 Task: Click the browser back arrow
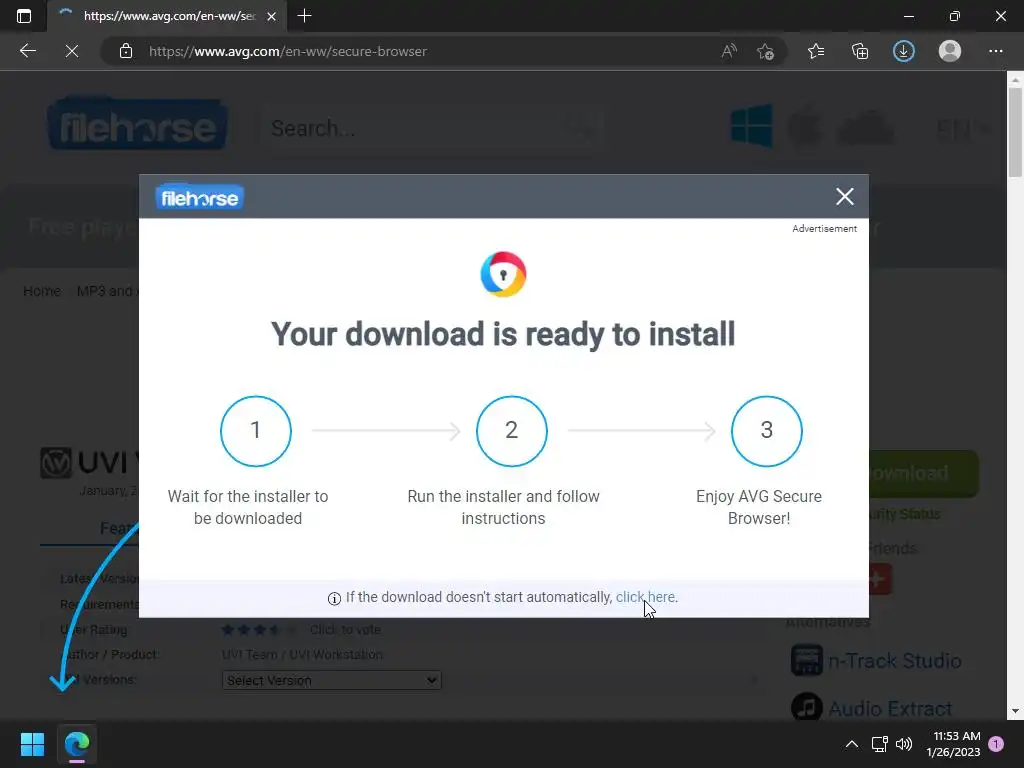point(27,51)
